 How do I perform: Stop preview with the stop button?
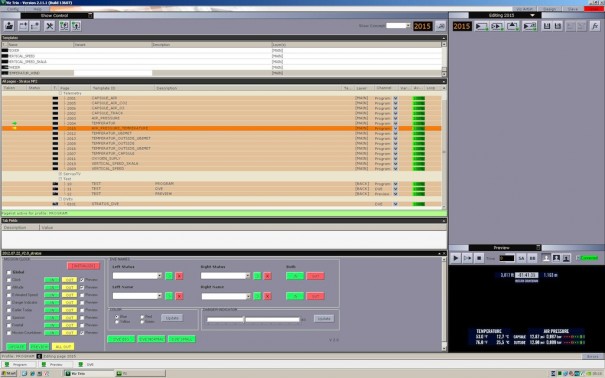(479, 258)
